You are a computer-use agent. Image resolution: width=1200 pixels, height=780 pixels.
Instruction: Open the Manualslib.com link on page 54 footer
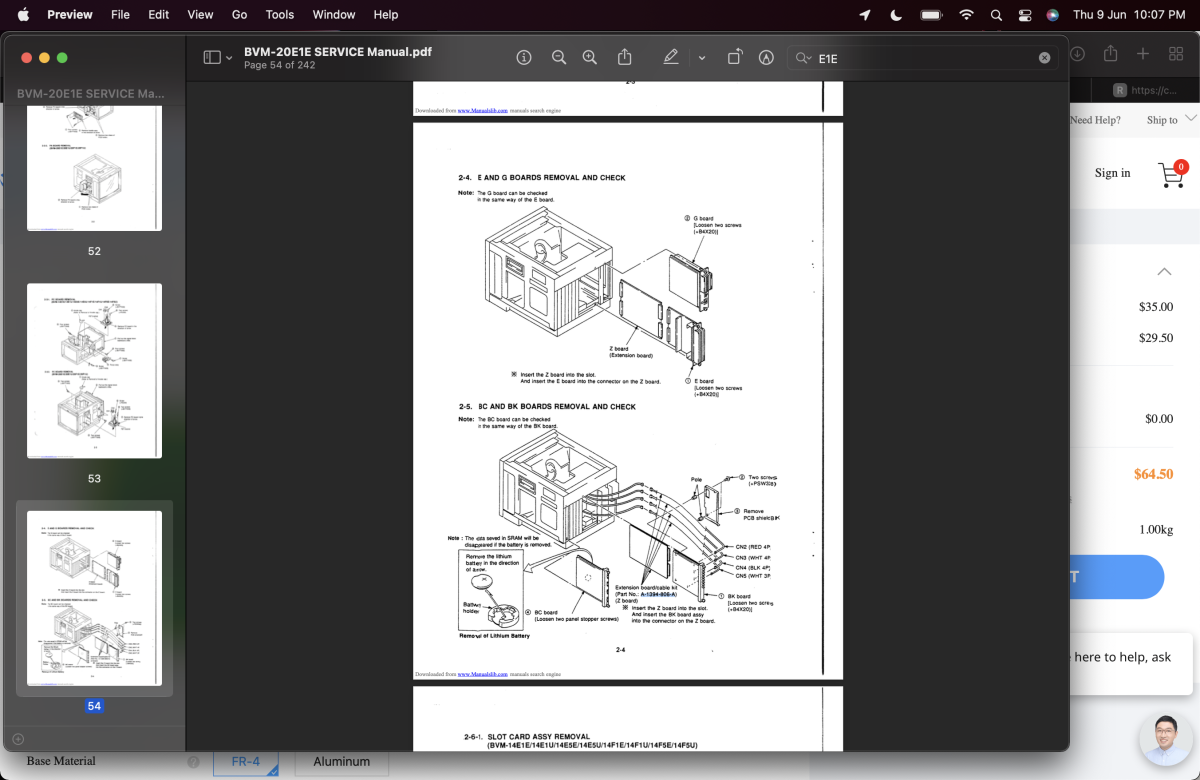pos(482,674)
